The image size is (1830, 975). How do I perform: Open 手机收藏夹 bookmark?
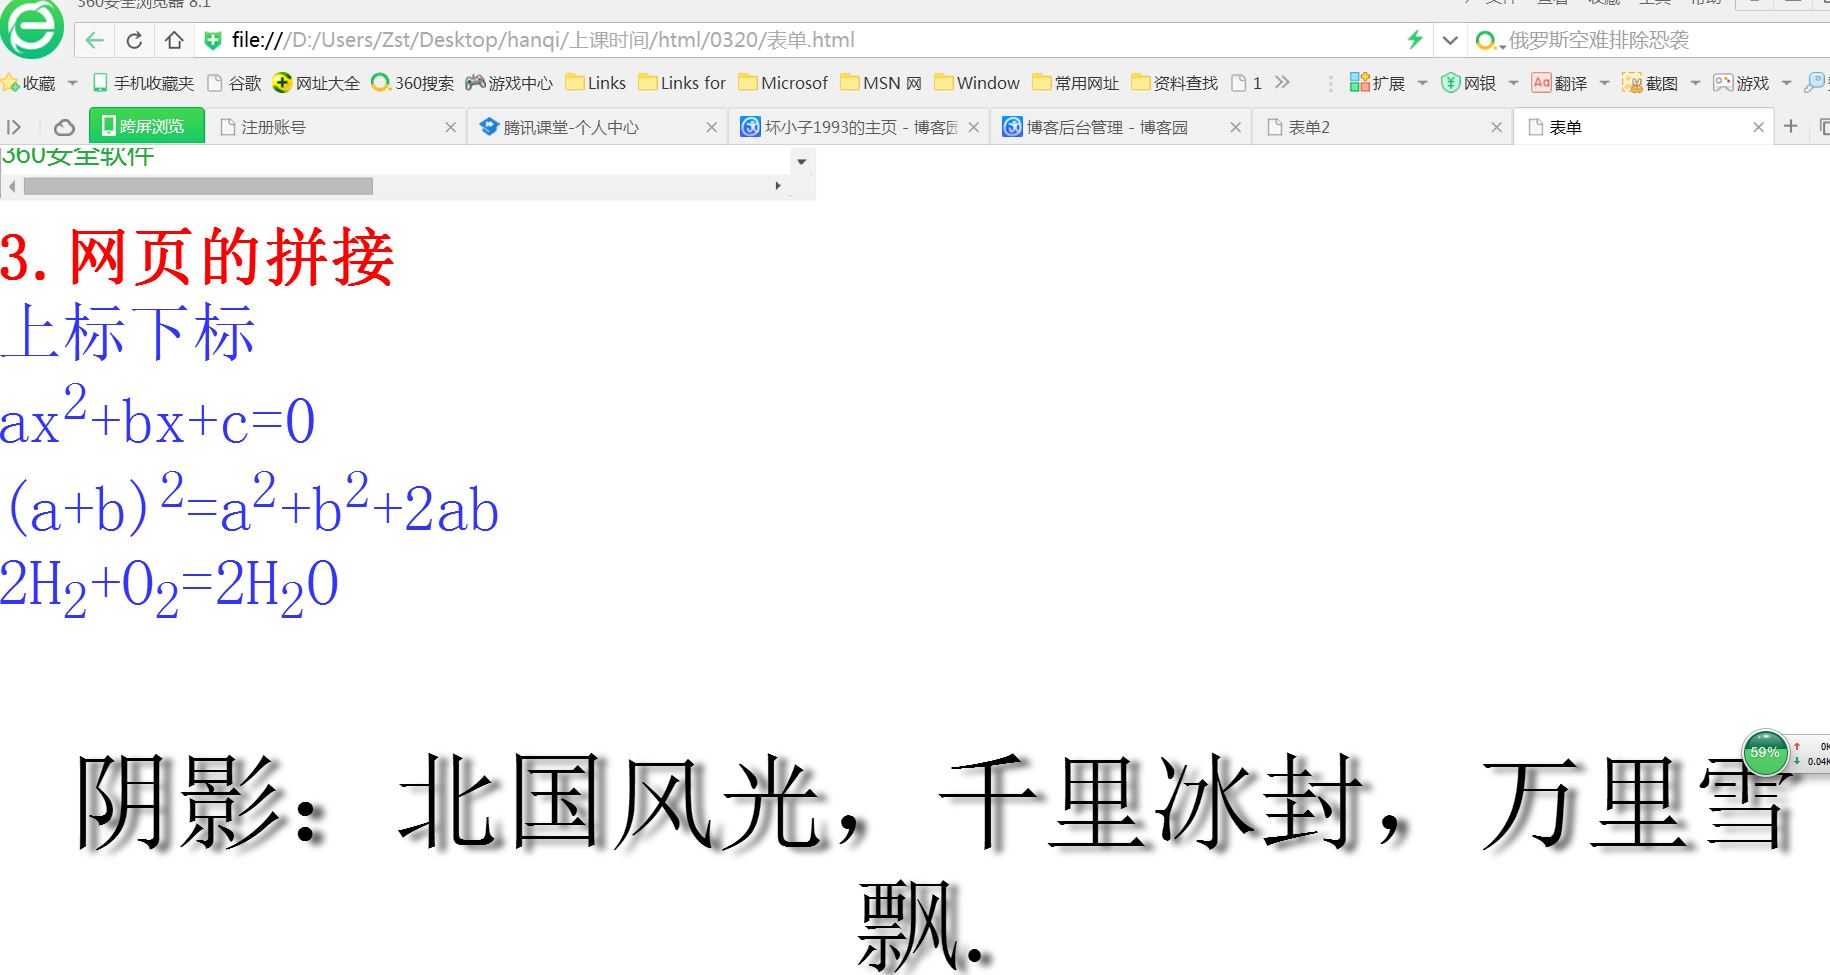tap(143, 83)
